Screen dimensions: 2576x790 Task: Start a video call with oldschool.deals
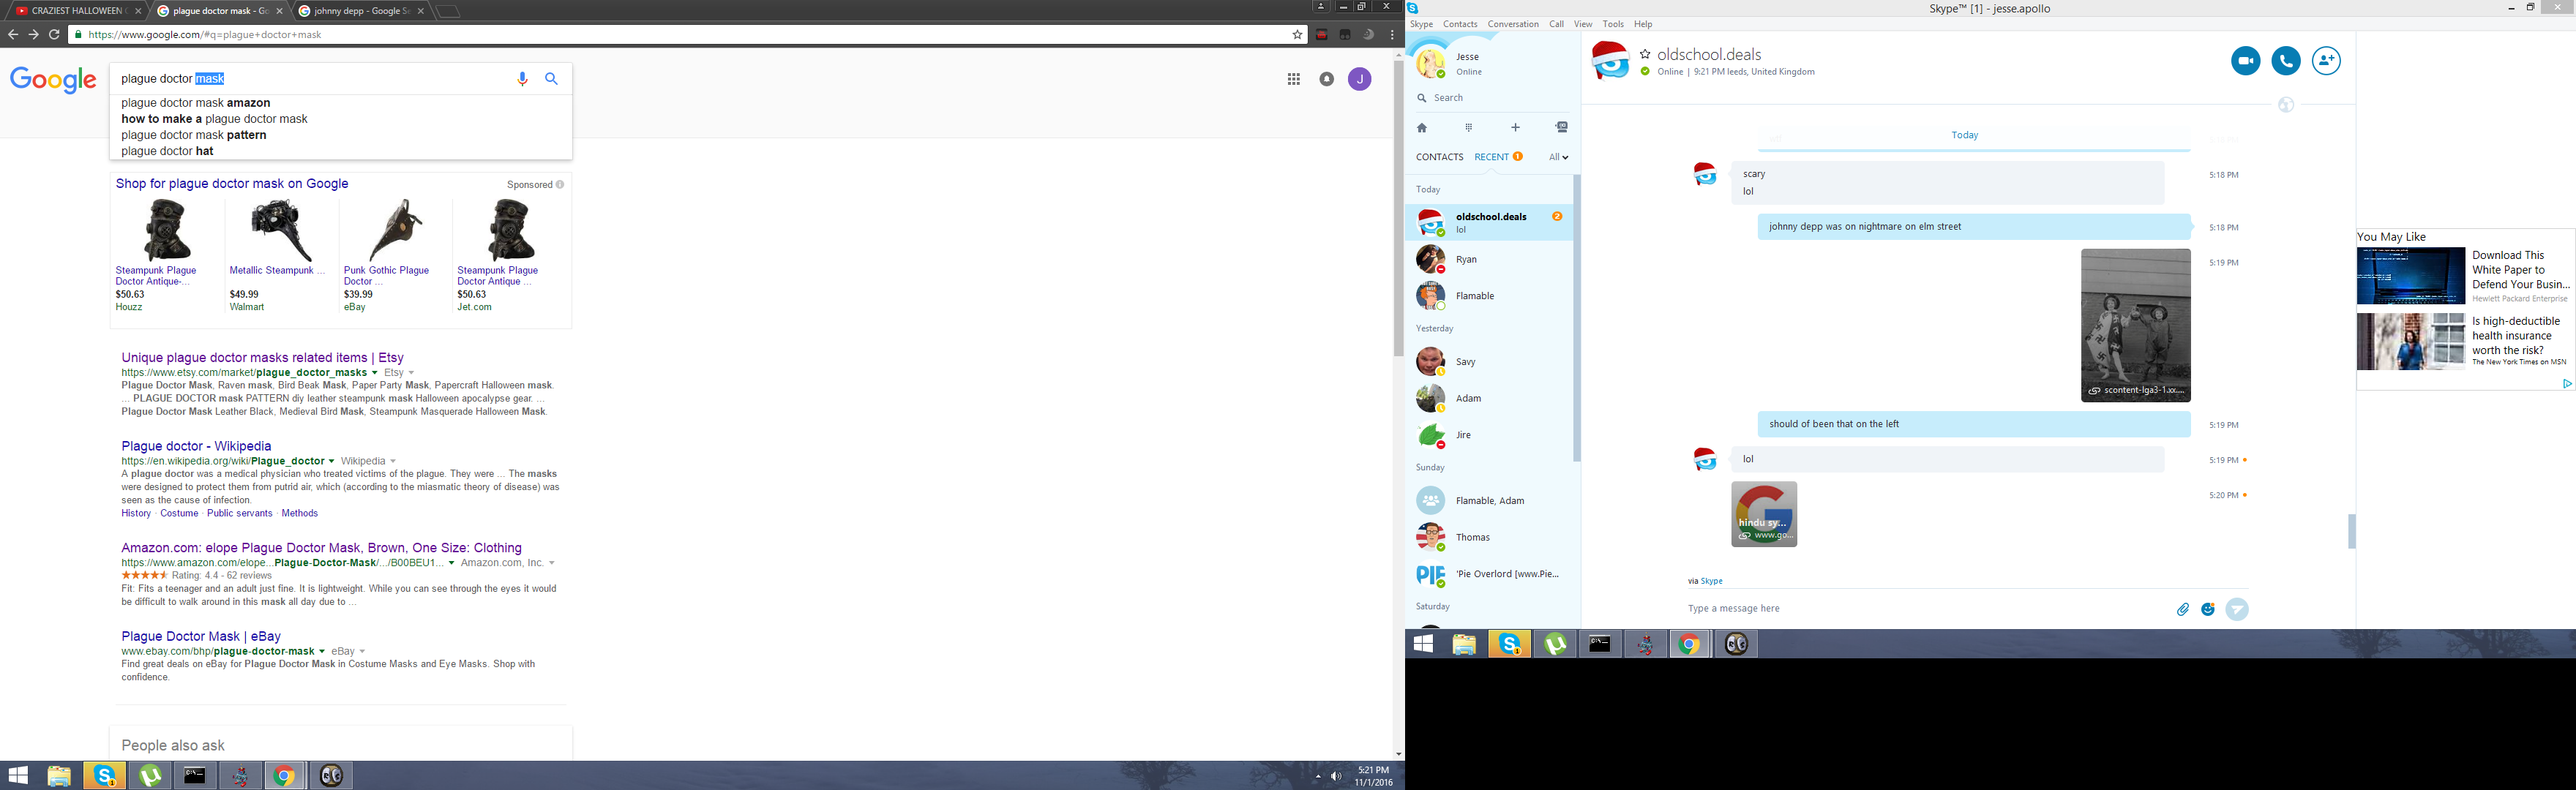pos(2245,61)
